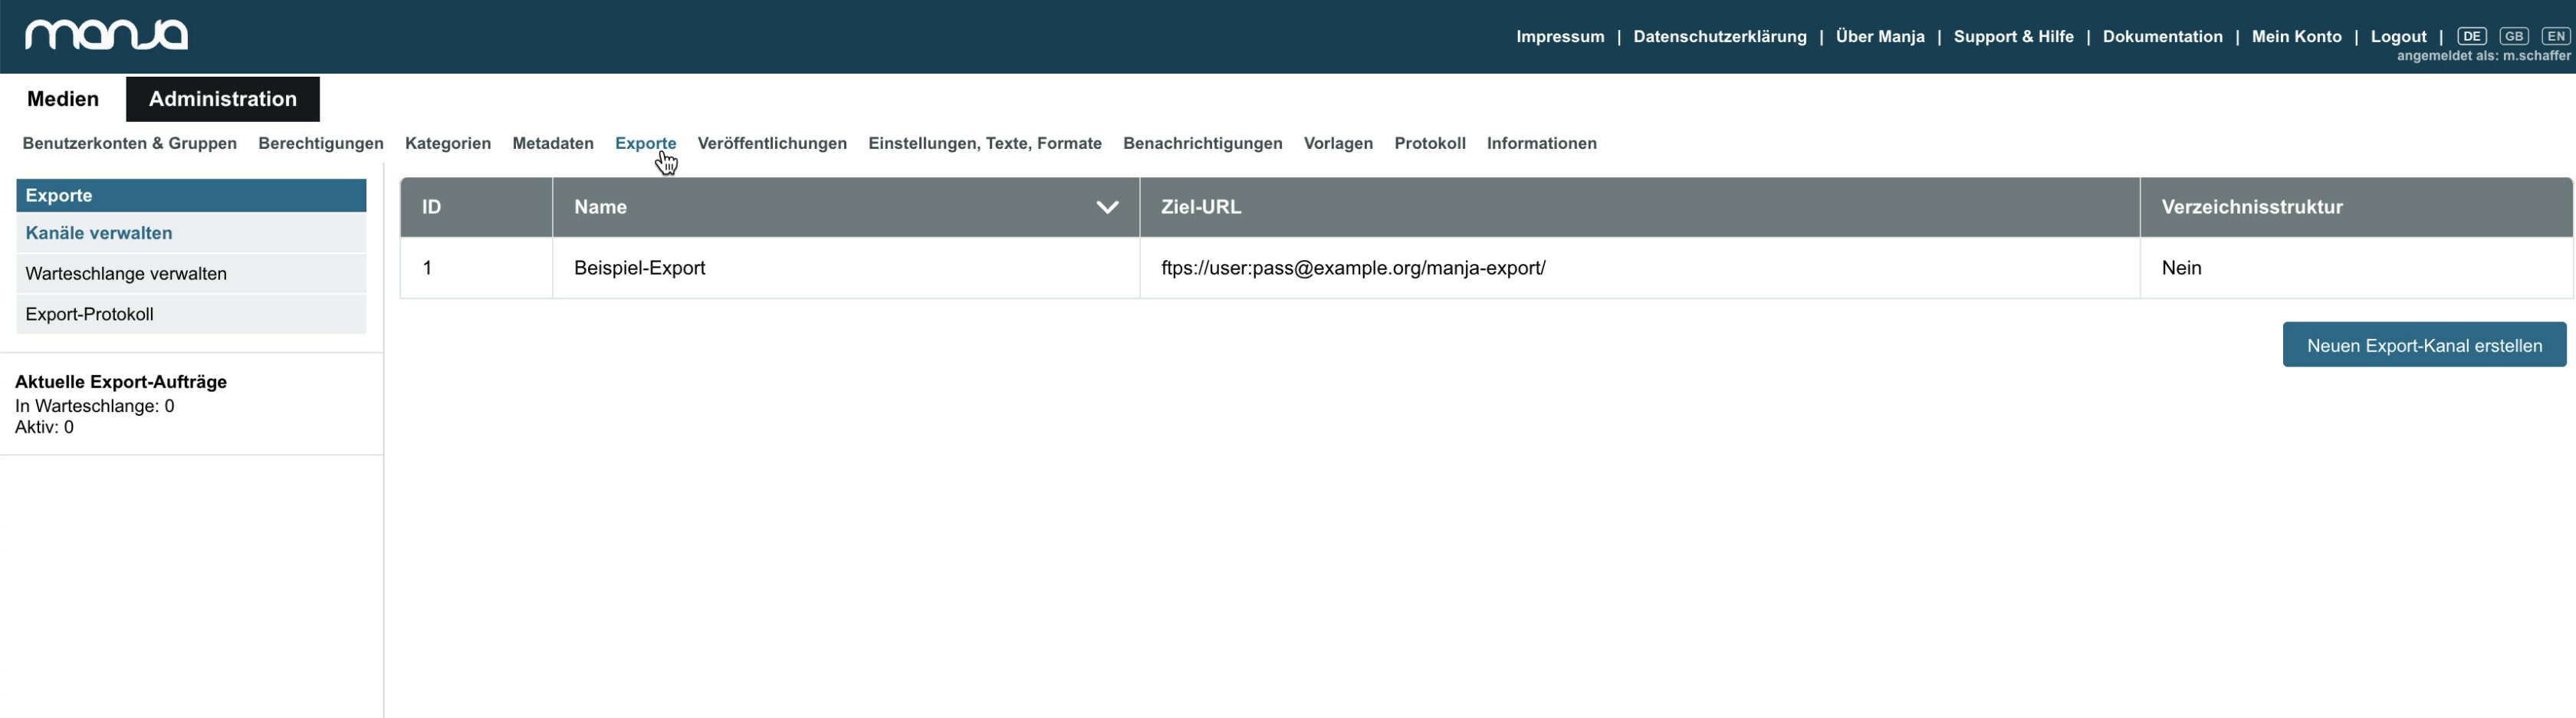Sort by Verzeichnisstruktur column header

(2356, 207)
